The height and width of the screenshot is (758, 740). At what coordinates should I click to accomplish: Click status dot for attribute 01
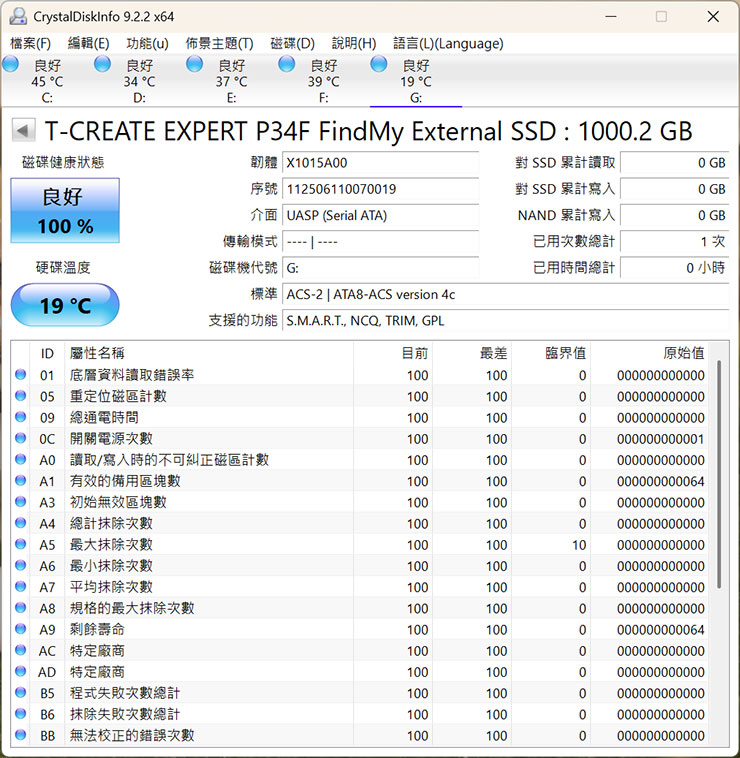click(x=20, y=374)
